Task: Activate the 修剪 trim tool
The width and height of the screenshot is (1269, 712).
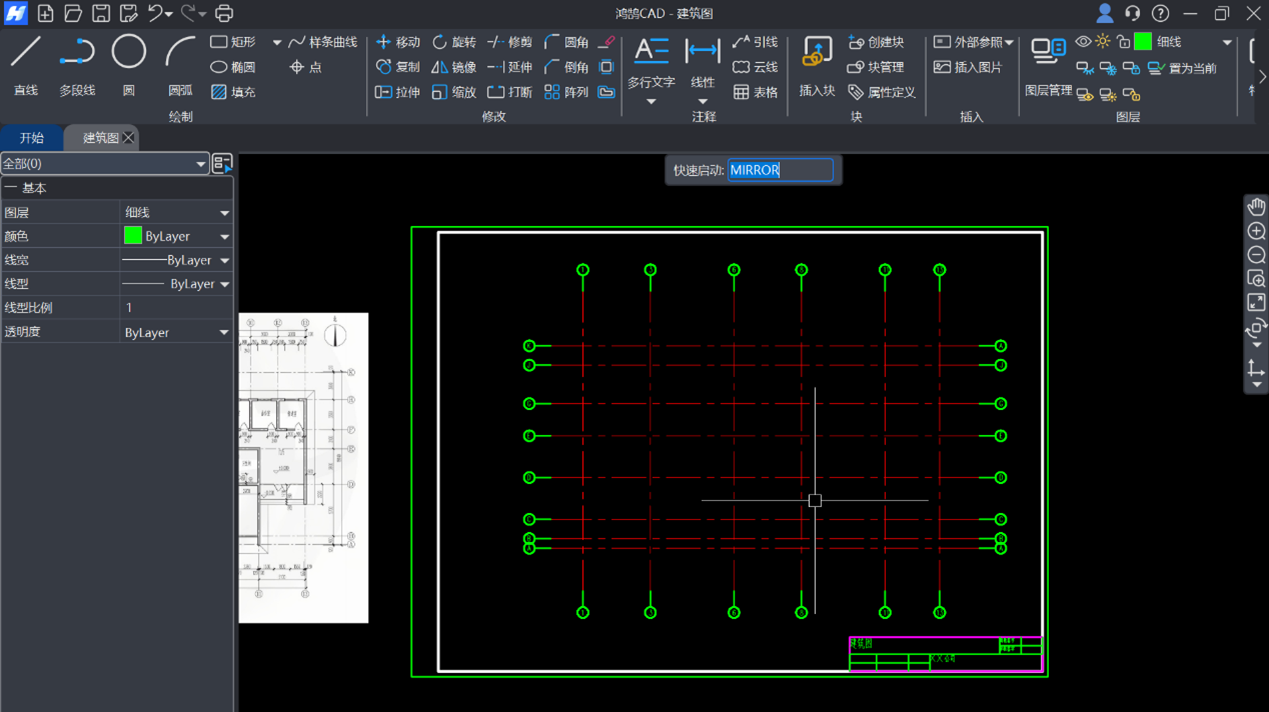Action: [x=510, y=42]
